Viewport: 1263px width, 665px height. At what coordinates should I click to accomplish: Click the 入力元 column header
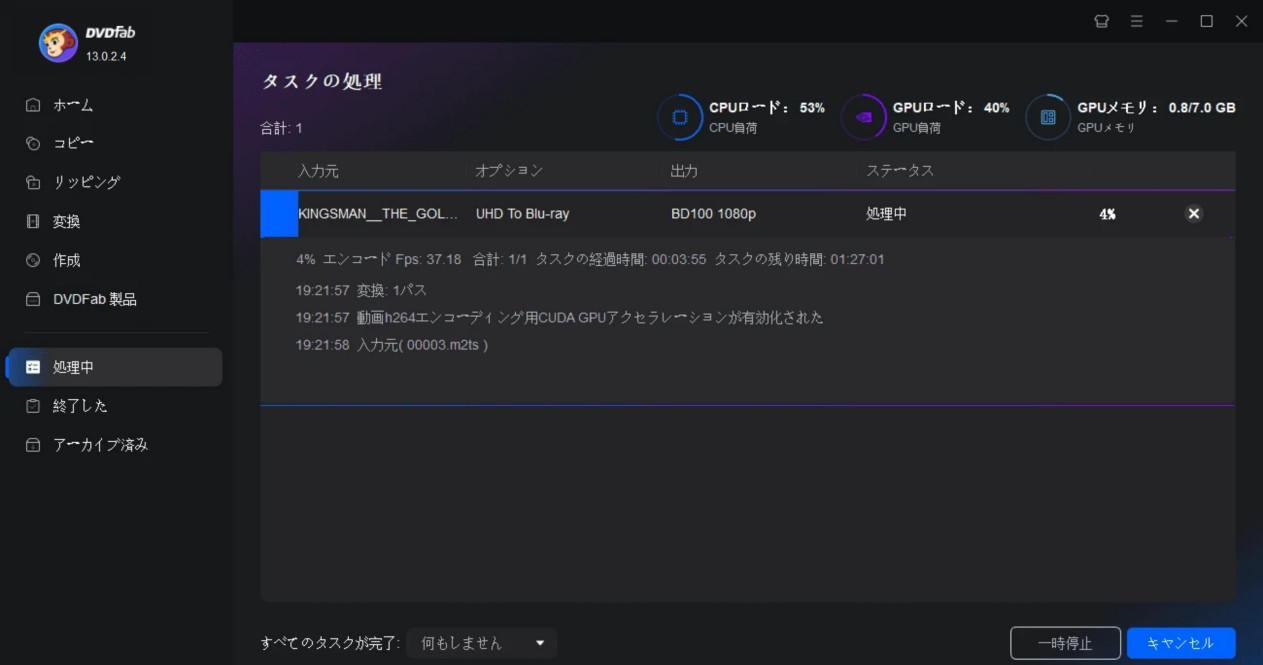(x=318, y=171)
